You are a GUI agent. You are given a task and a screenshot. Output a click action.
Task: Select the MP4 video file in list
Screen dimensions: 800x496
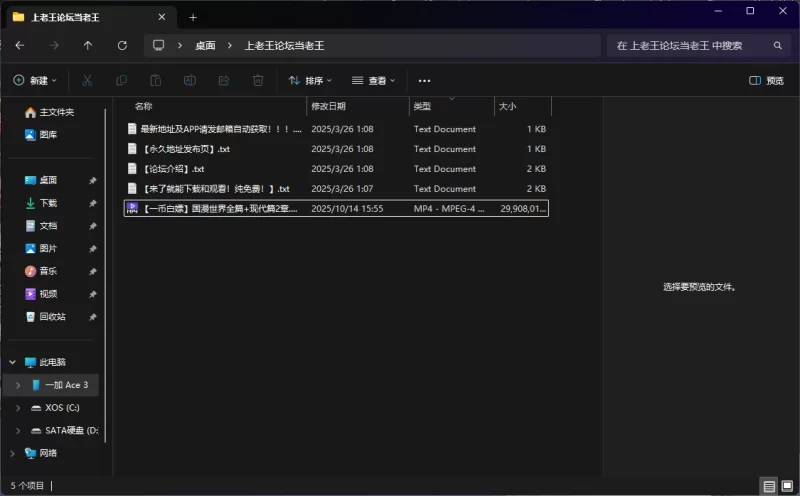(x=220, y=208)
